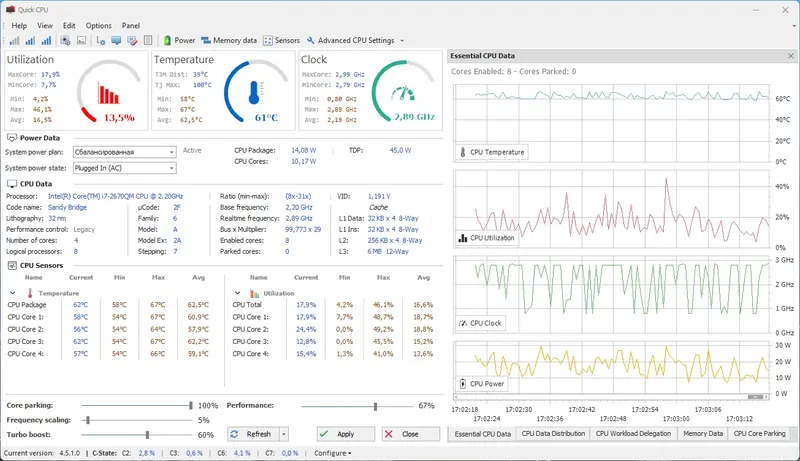Click the full signal-bars icon in toolbar
Image resolution: width=800 pixels, height=461 pixels.
point(46,40)
